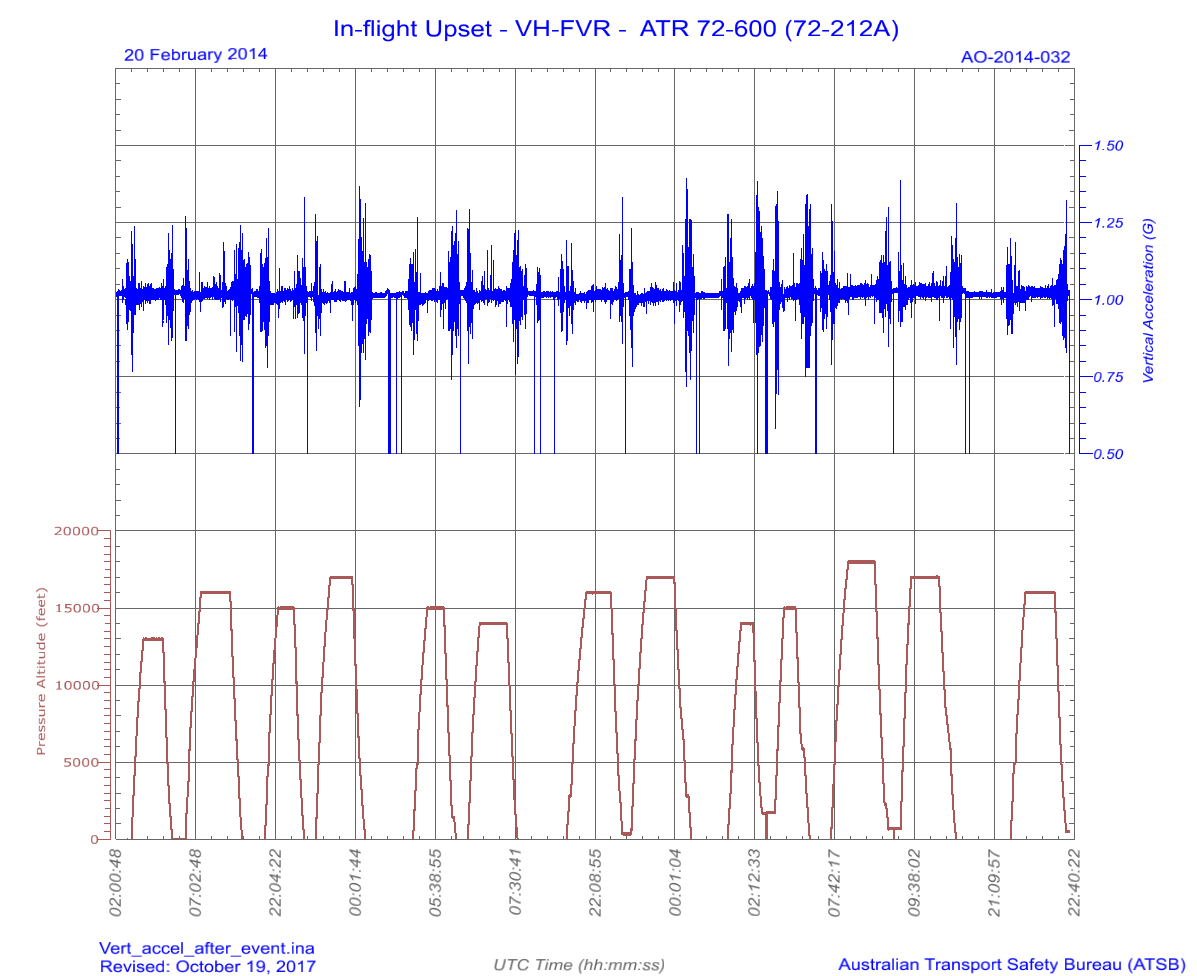Click the 'Vertical Acceleration (G)' axis label
The image size is (1197, 976).
pos(1147,301)
